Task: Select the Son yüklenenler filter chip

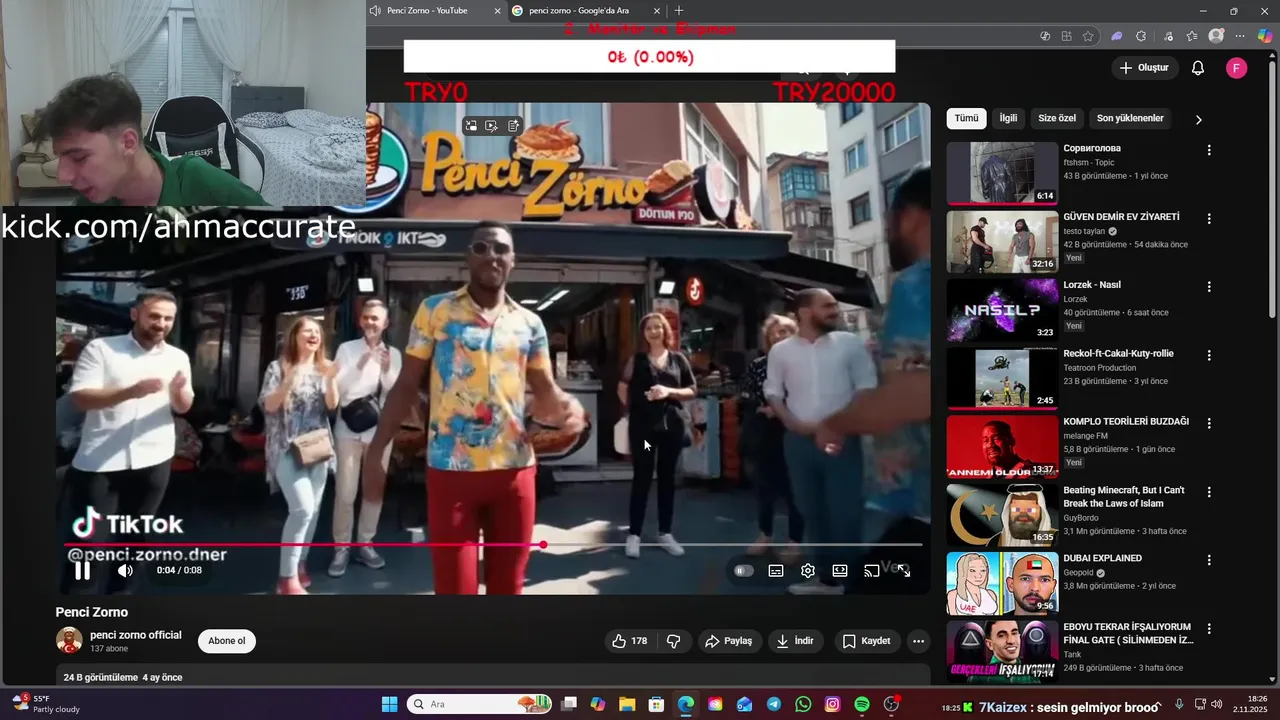Action: point(1130,118)
